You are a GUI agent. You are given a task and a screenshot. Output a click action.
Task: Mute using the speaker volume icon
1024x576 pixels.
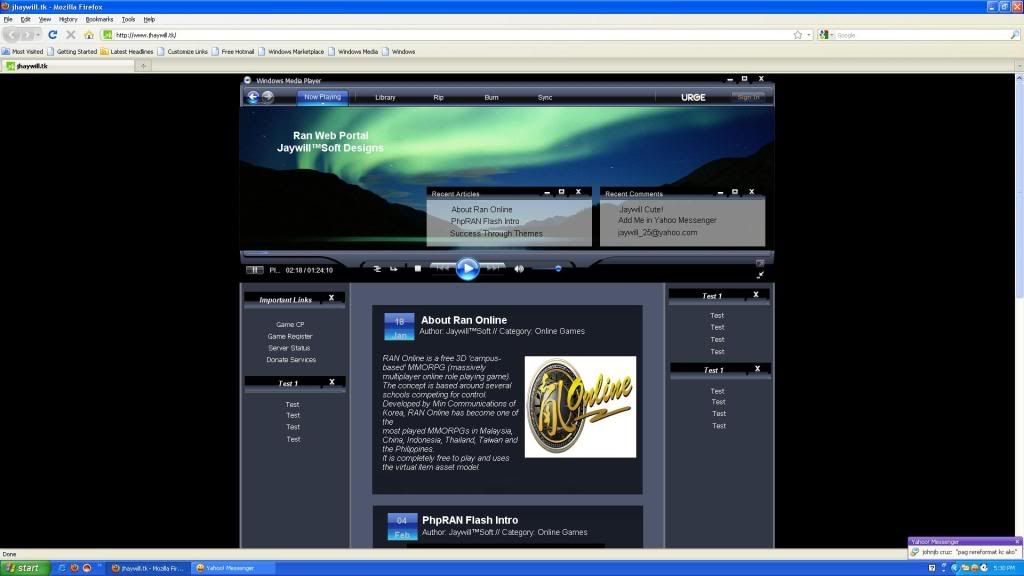519,268
